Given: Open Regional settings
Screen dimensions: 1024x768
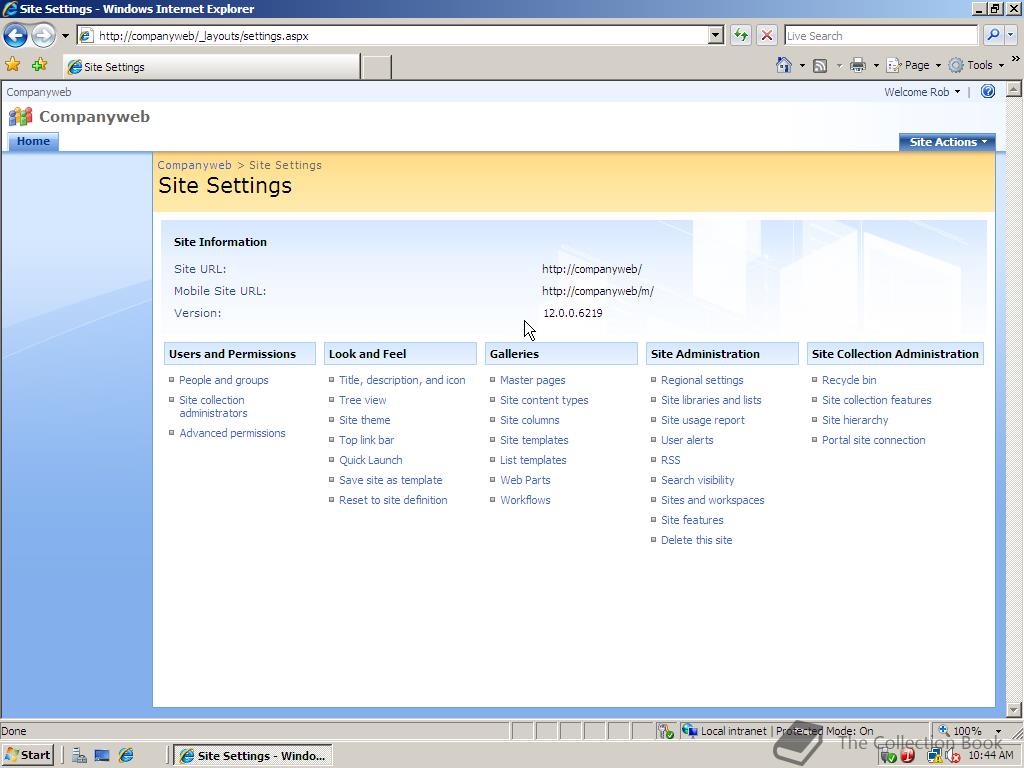Looking at the screenshot, I should 702,380.
